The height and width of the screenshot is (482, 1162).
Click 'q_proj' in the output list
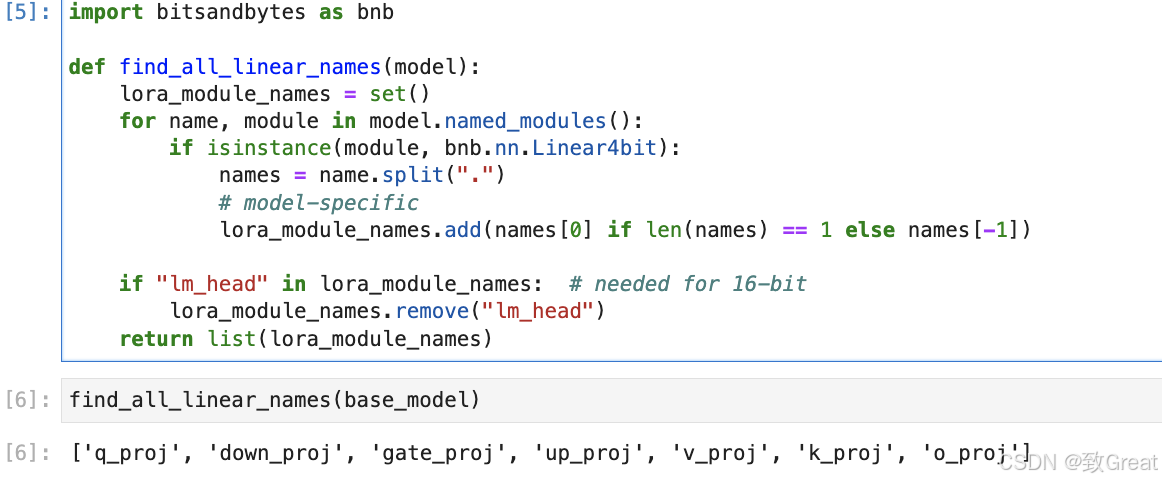(132, 452)
